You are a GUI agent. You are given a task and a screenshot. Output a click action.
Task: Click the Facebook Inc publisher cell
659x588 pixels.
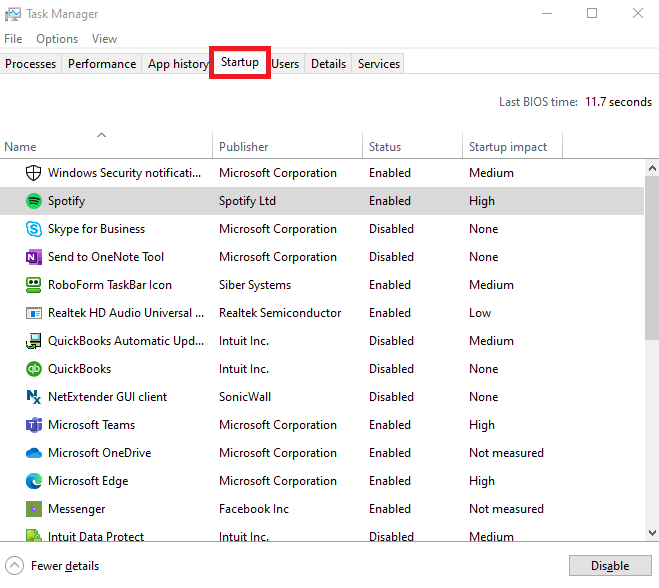click(x=254, y=509)
